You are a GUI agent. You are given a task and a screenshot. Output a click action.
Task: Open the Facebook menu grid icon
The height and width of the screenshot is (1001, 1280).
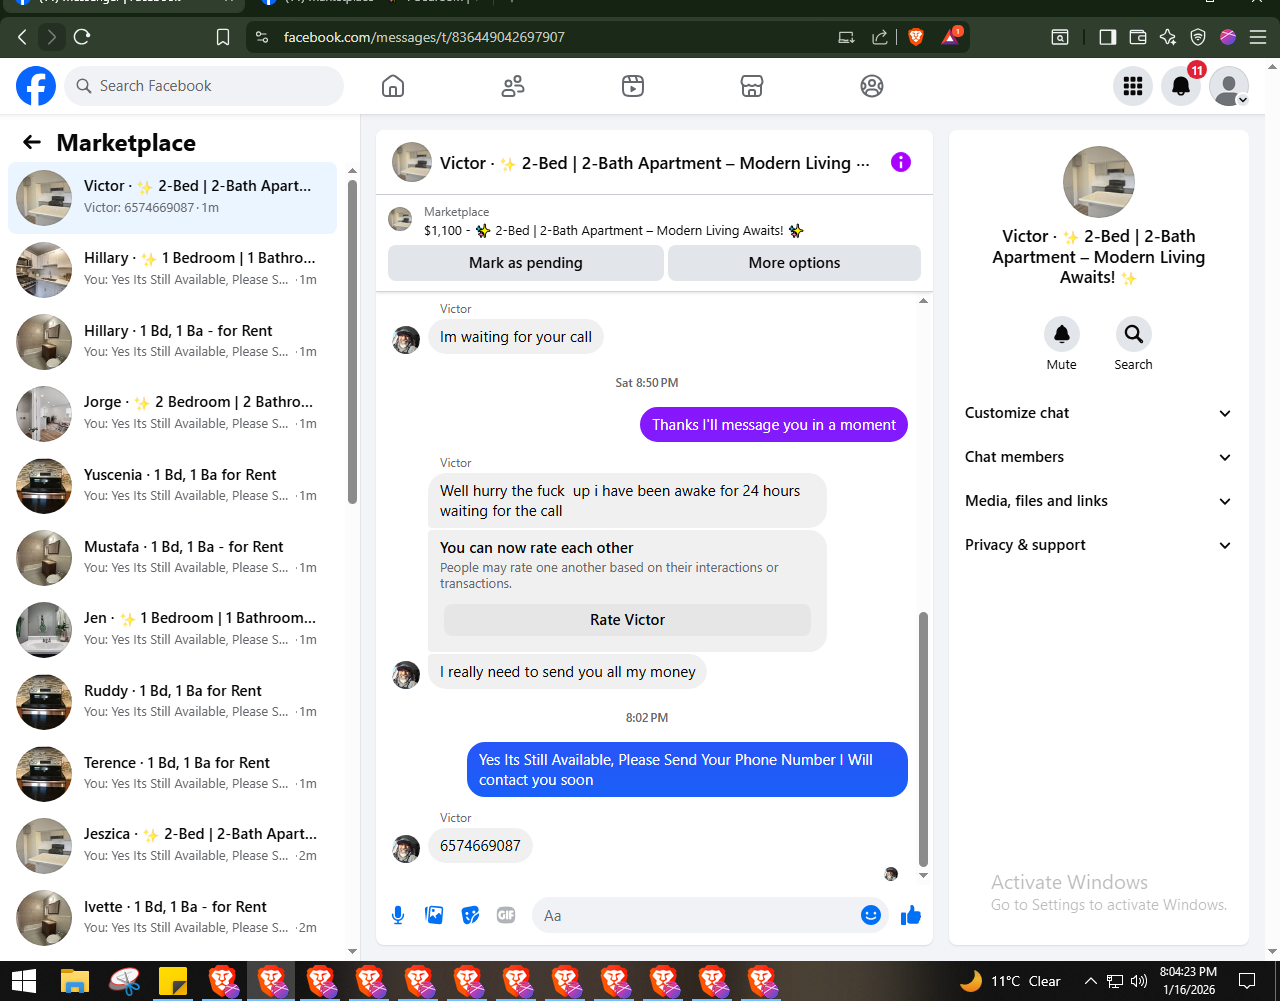tap(1133, 86)
